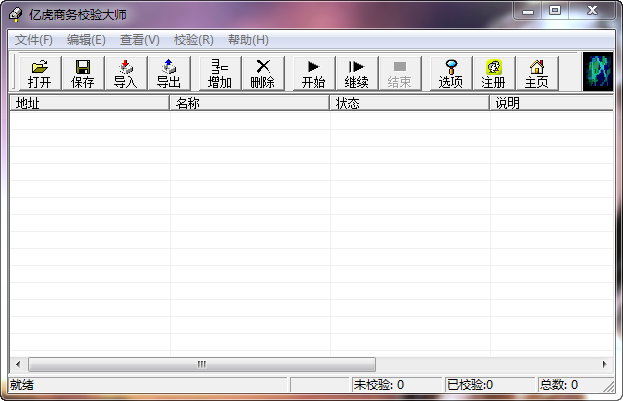Maximize the 亿虎商务校验大师 window
Screen dimensions: 623x401
pos(555,11)
